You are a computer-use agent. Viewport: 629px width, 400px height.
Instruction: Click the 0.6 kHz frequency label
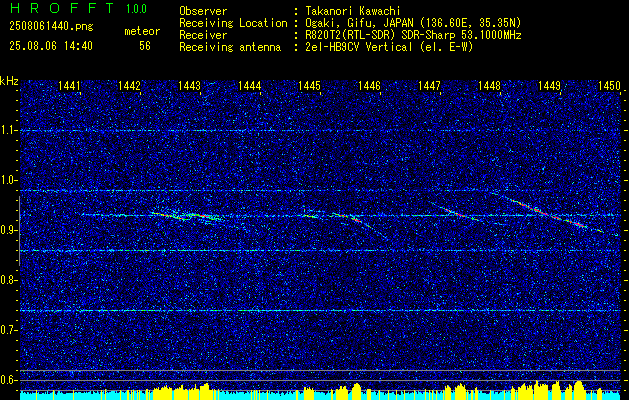[9, 380]
